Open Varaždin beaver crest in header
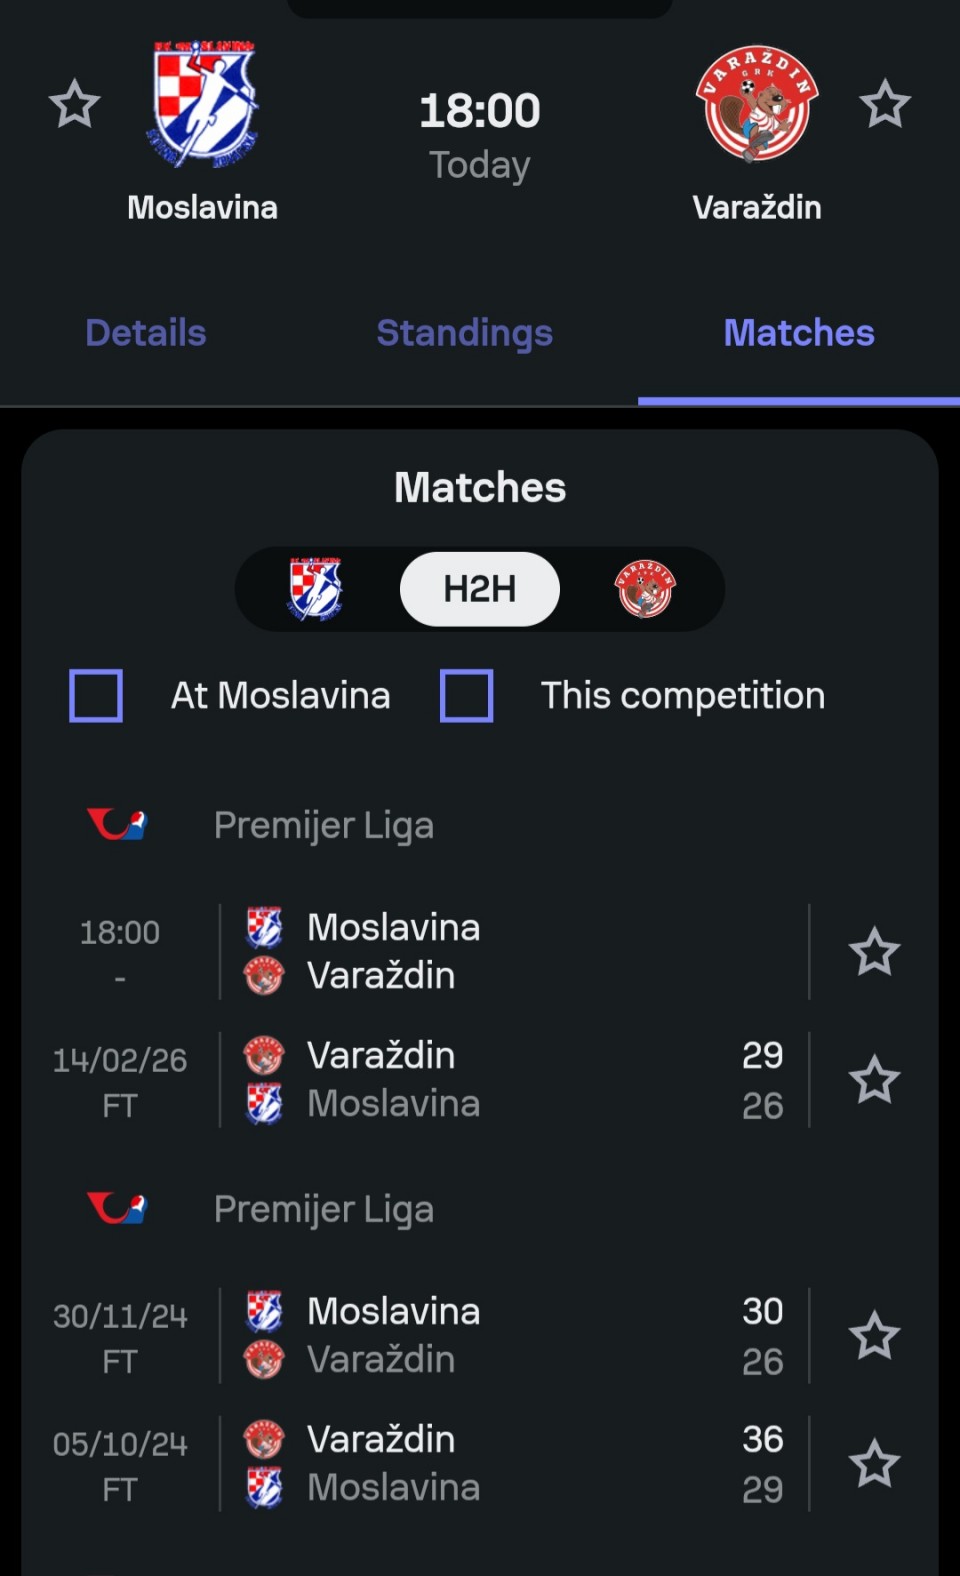The width and height of the screenshot is (960, 1576). (x=757, y=103)
